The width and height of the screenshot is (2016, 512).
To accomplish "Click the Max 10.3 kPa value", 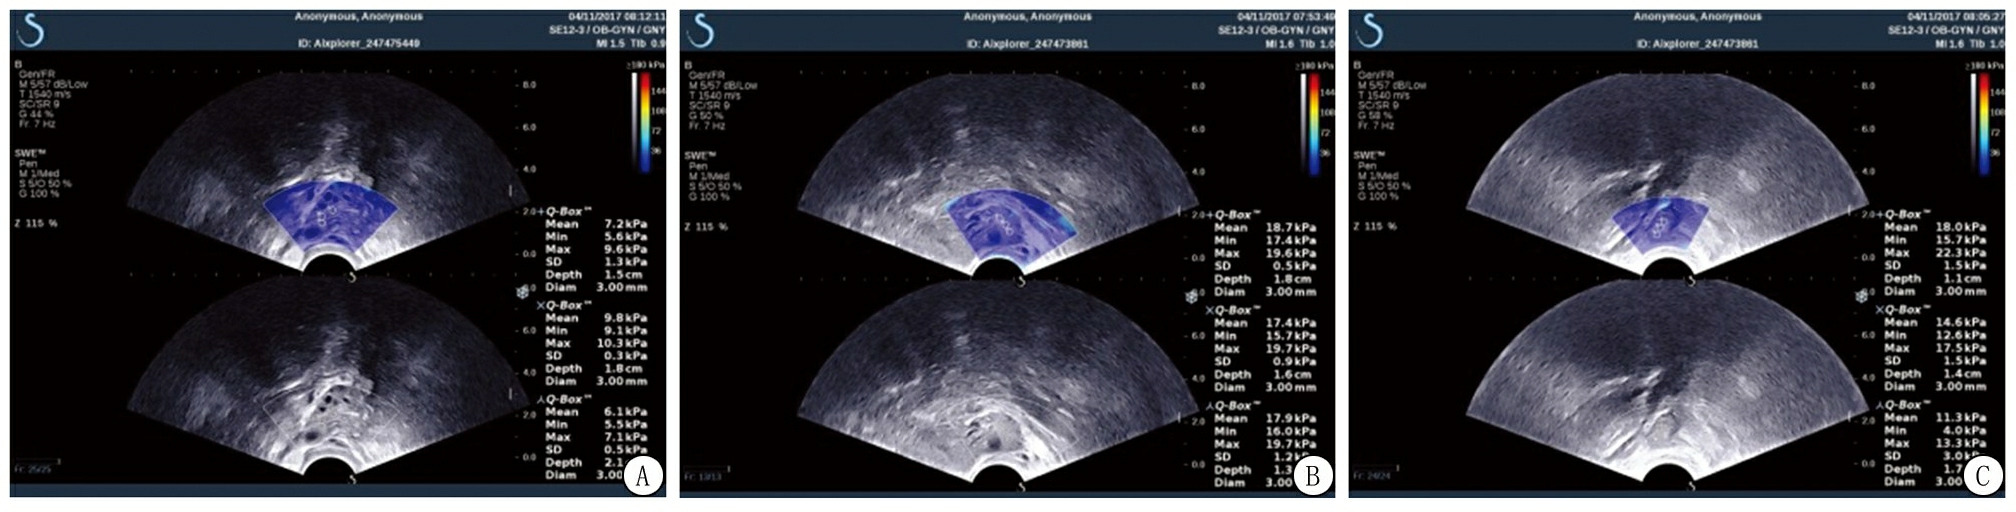I will coord(624,343).
